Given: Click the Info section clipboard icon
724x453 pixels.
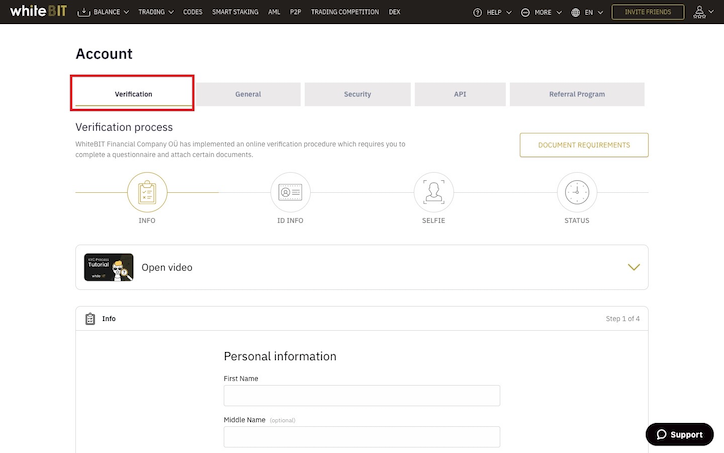Looking at the screenshot, I should pos(90,319).
